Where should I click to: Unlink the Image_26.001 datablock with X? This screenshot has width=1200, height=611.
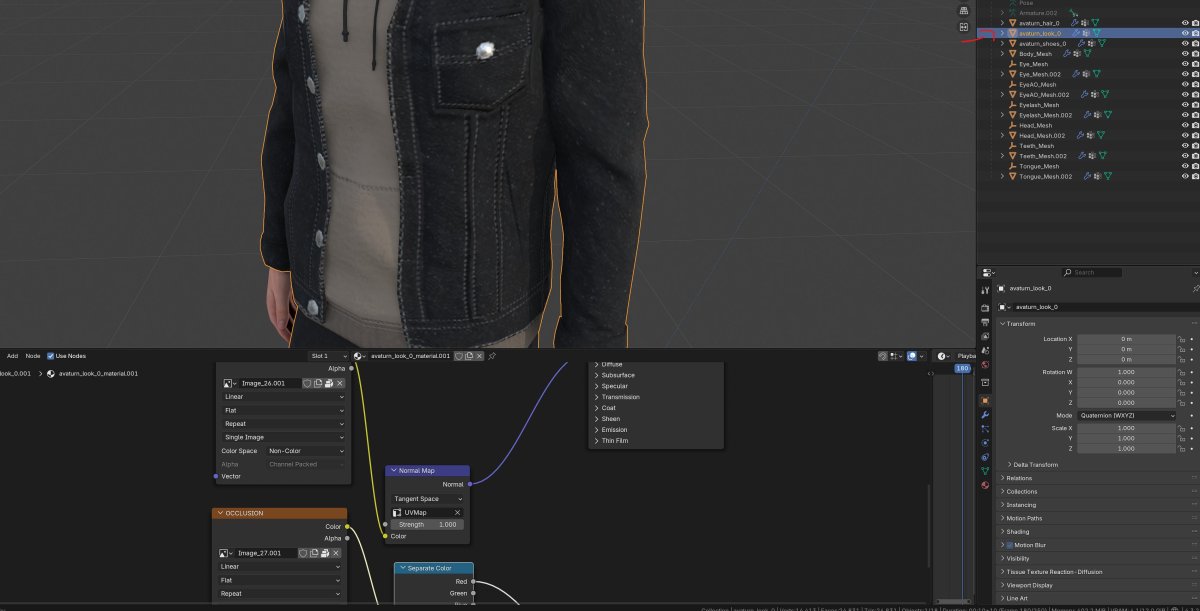(x=340, y=383)
